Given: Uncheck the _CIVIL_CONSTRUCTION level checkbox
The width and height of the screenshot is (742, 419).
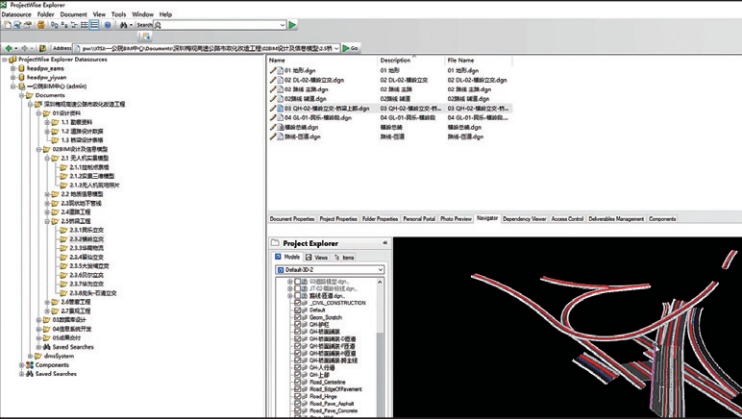Looking at the screenshot, I should (297, 303).
